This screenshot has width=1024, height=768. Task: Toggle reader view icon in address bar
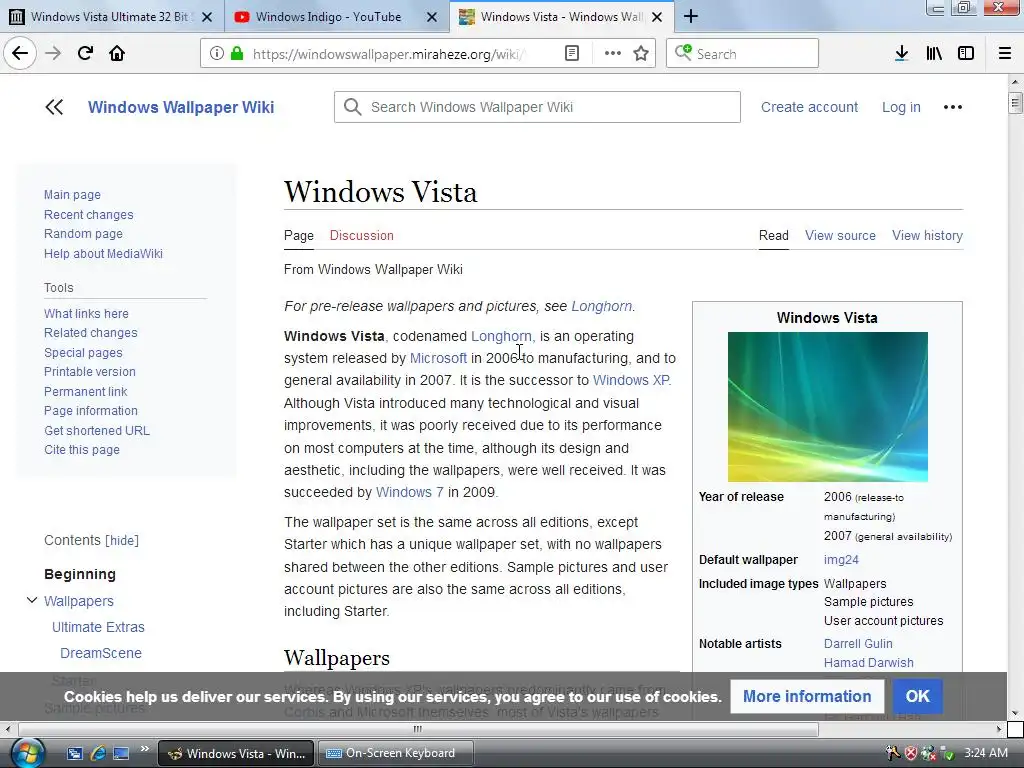click(571, 53)
